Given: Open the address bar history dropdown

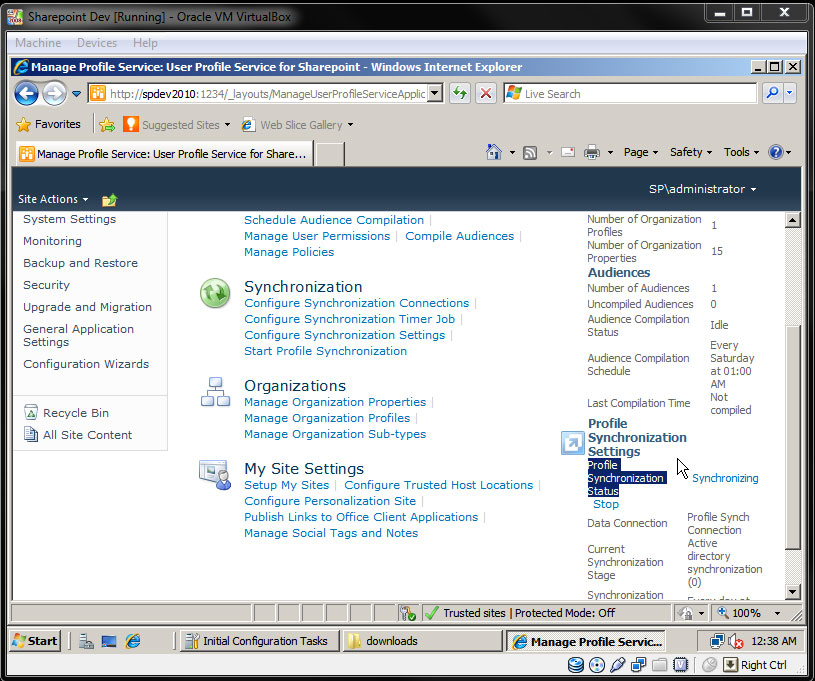Looking at the screenshot, I should point(436,94).
